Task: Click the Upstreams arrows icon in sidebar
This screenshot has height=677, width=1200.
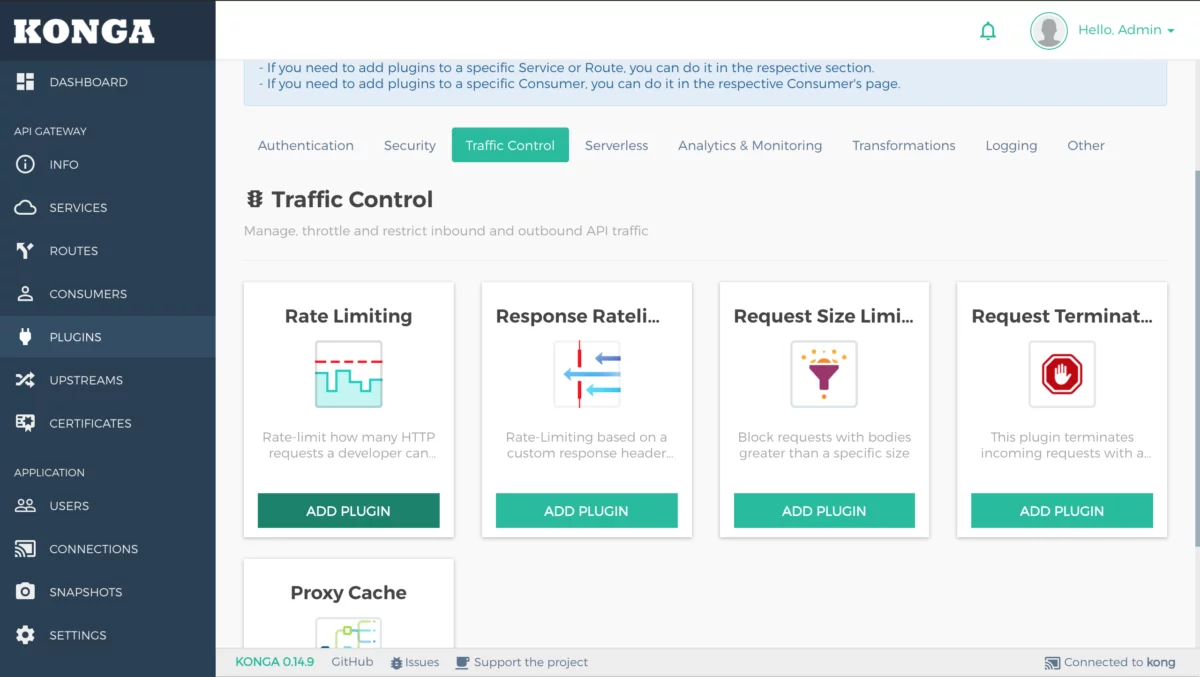Action: 26,380
